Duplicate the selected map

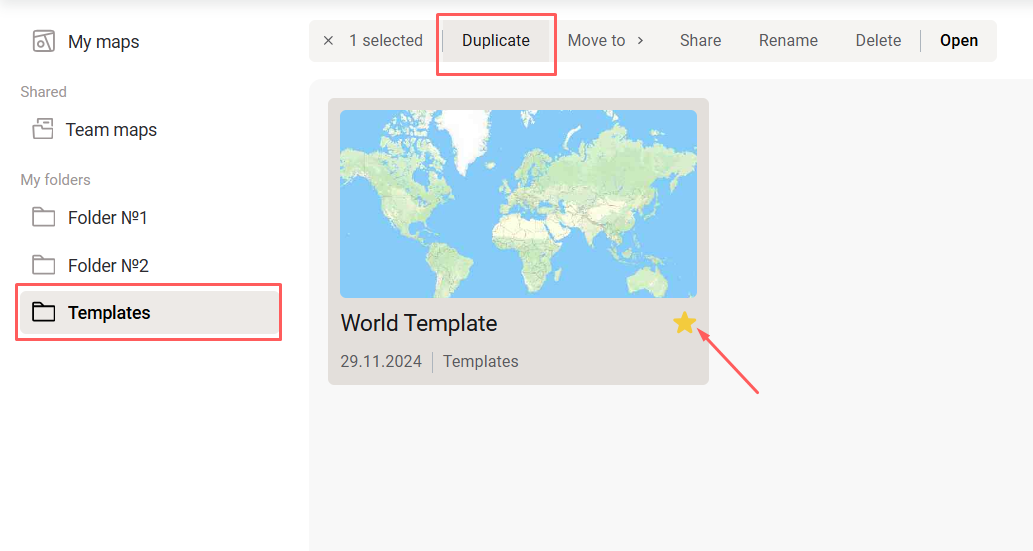click(496, 41)
